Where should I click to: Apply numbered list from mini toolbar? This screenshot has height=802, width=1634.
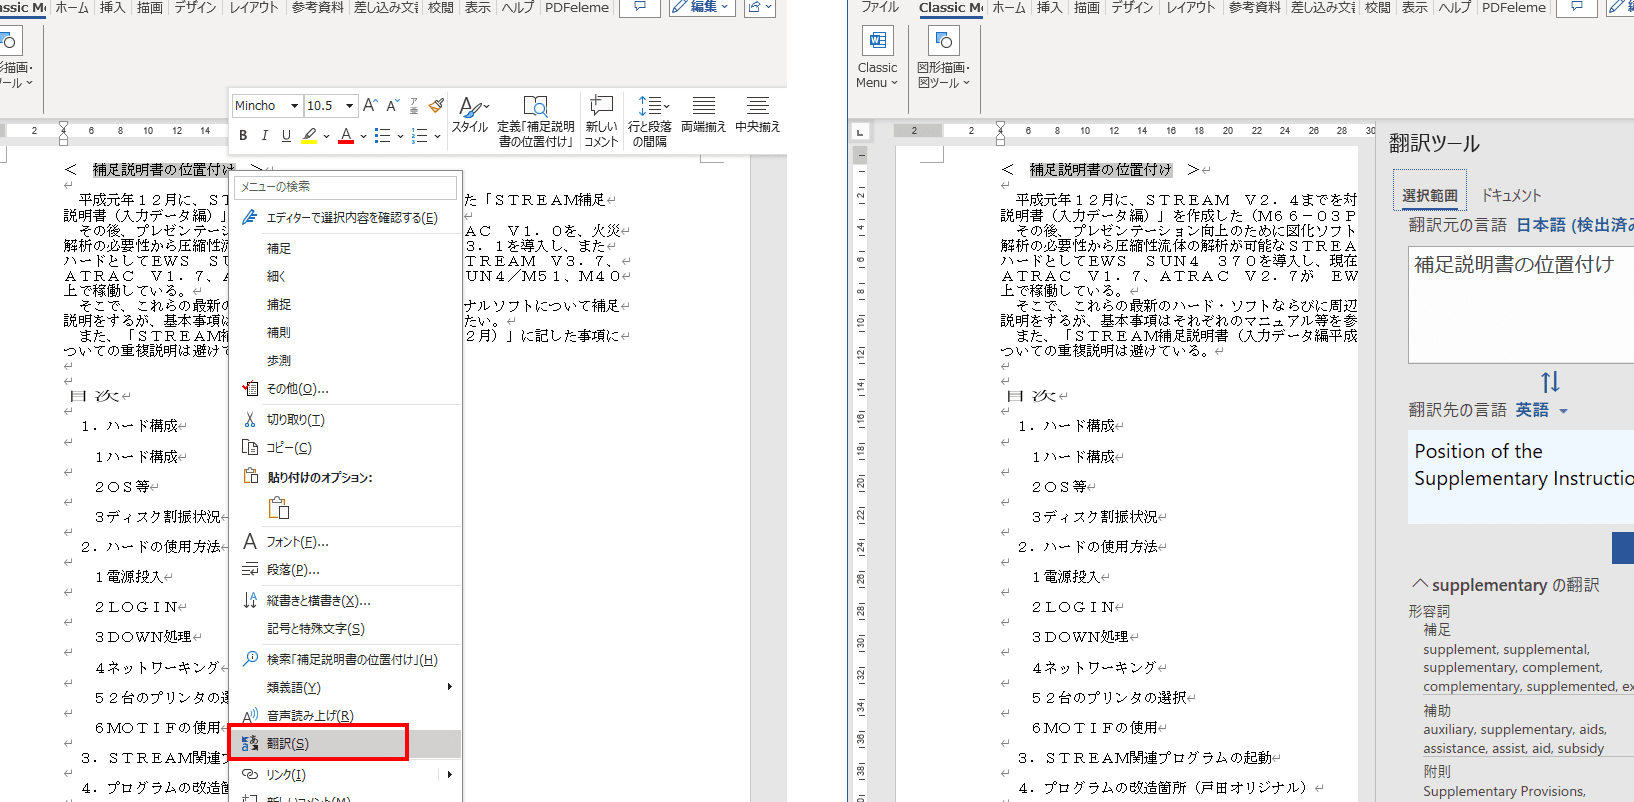point(419,136)
